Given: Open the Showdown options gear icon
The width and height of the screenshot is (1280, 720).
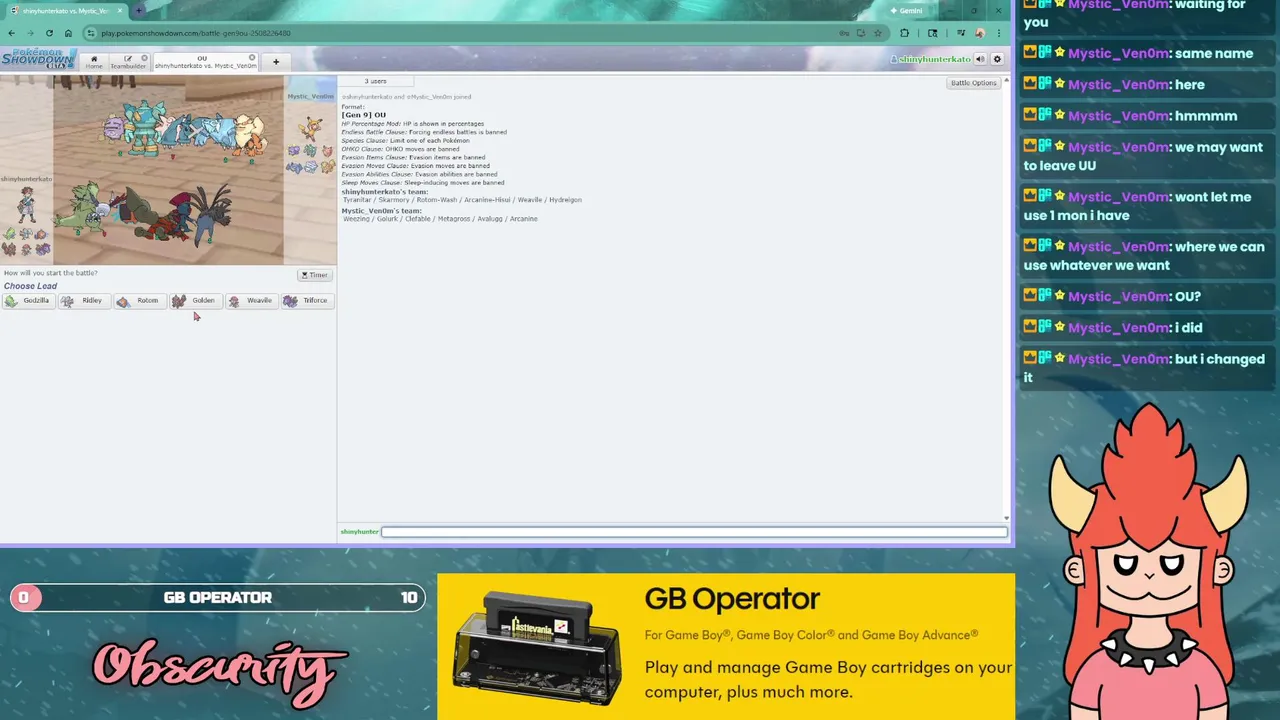Looking at the screenshot, I should coord(997,59).
